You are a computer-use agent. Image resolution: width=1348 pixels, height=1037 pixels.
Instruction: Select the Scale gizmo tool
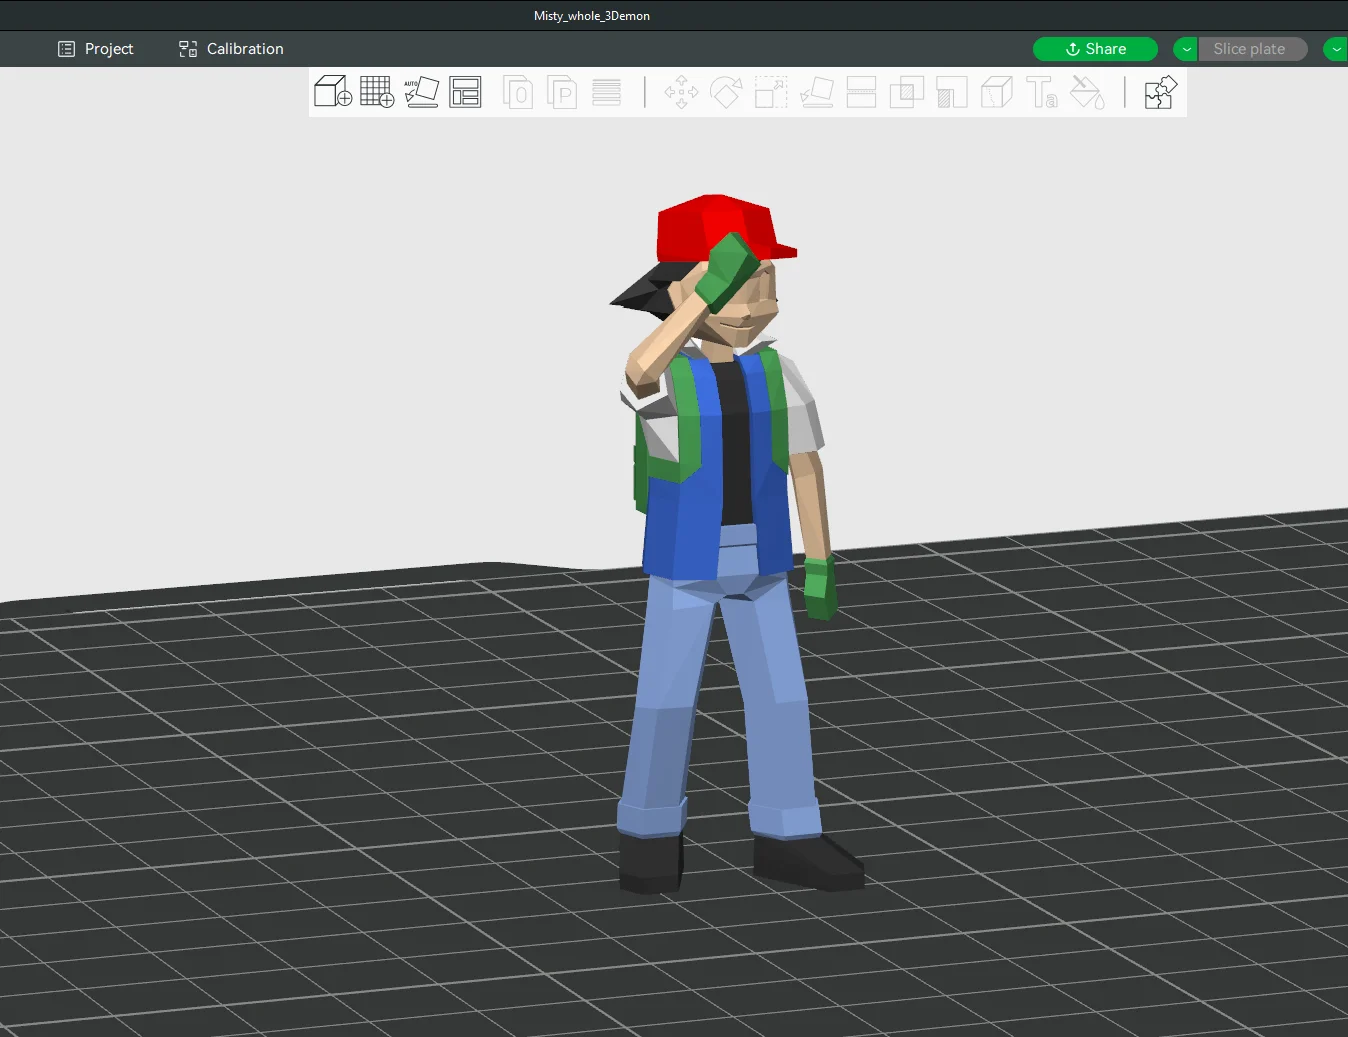click(x=771, y=92)
